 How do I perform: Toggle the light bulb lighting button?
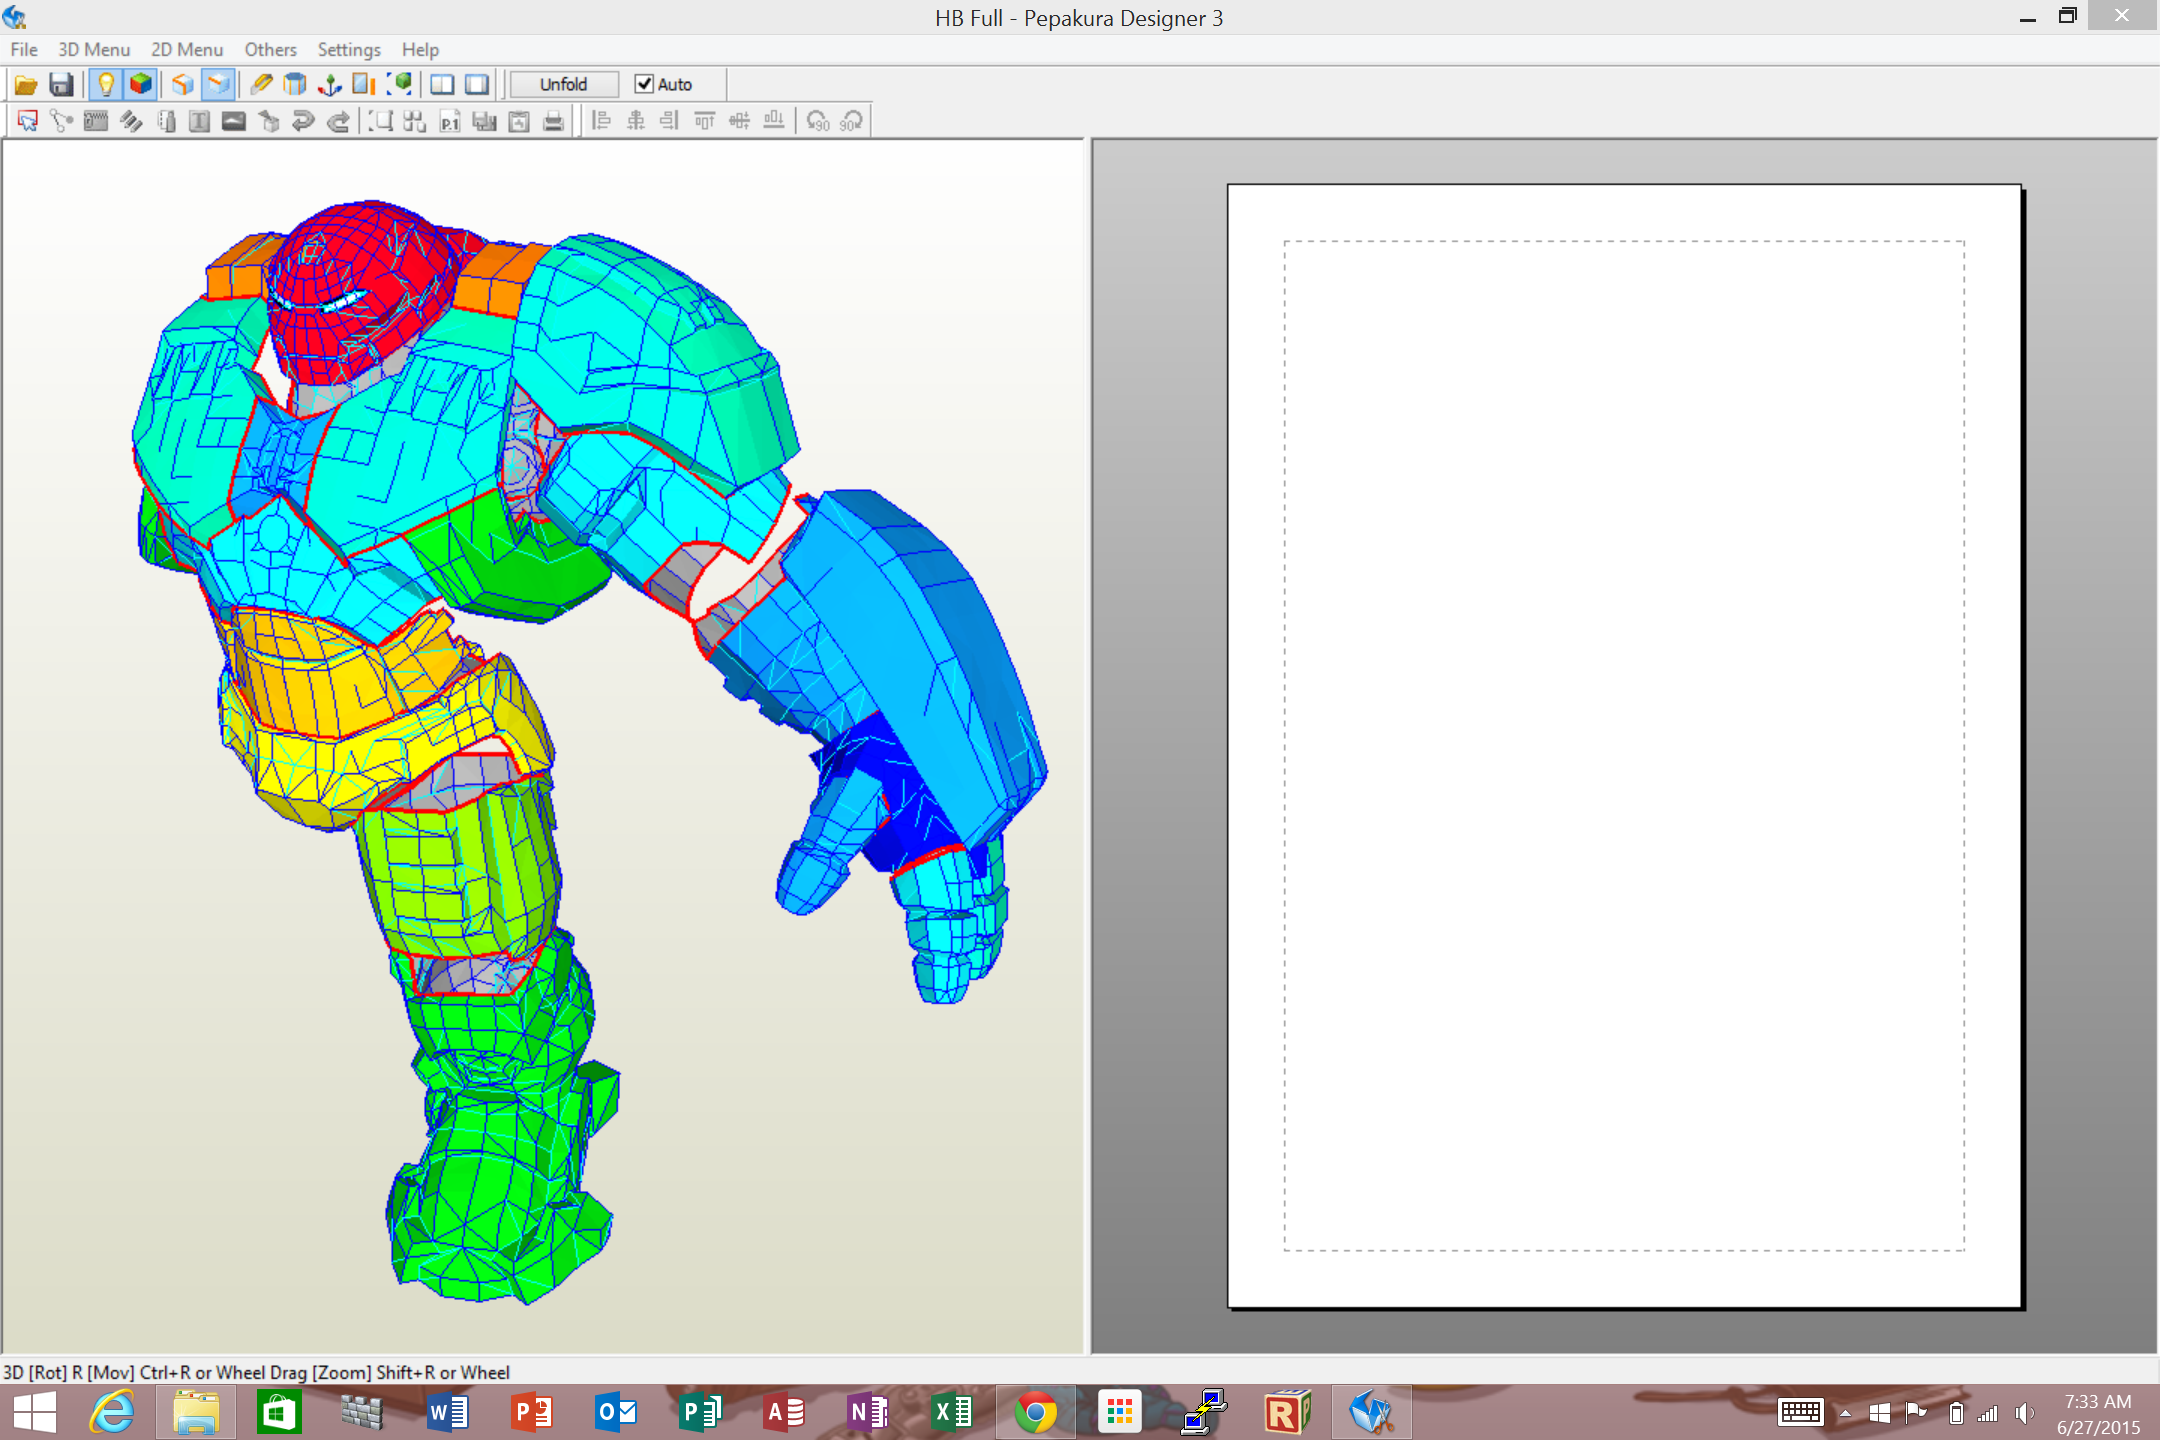(106, 85)
